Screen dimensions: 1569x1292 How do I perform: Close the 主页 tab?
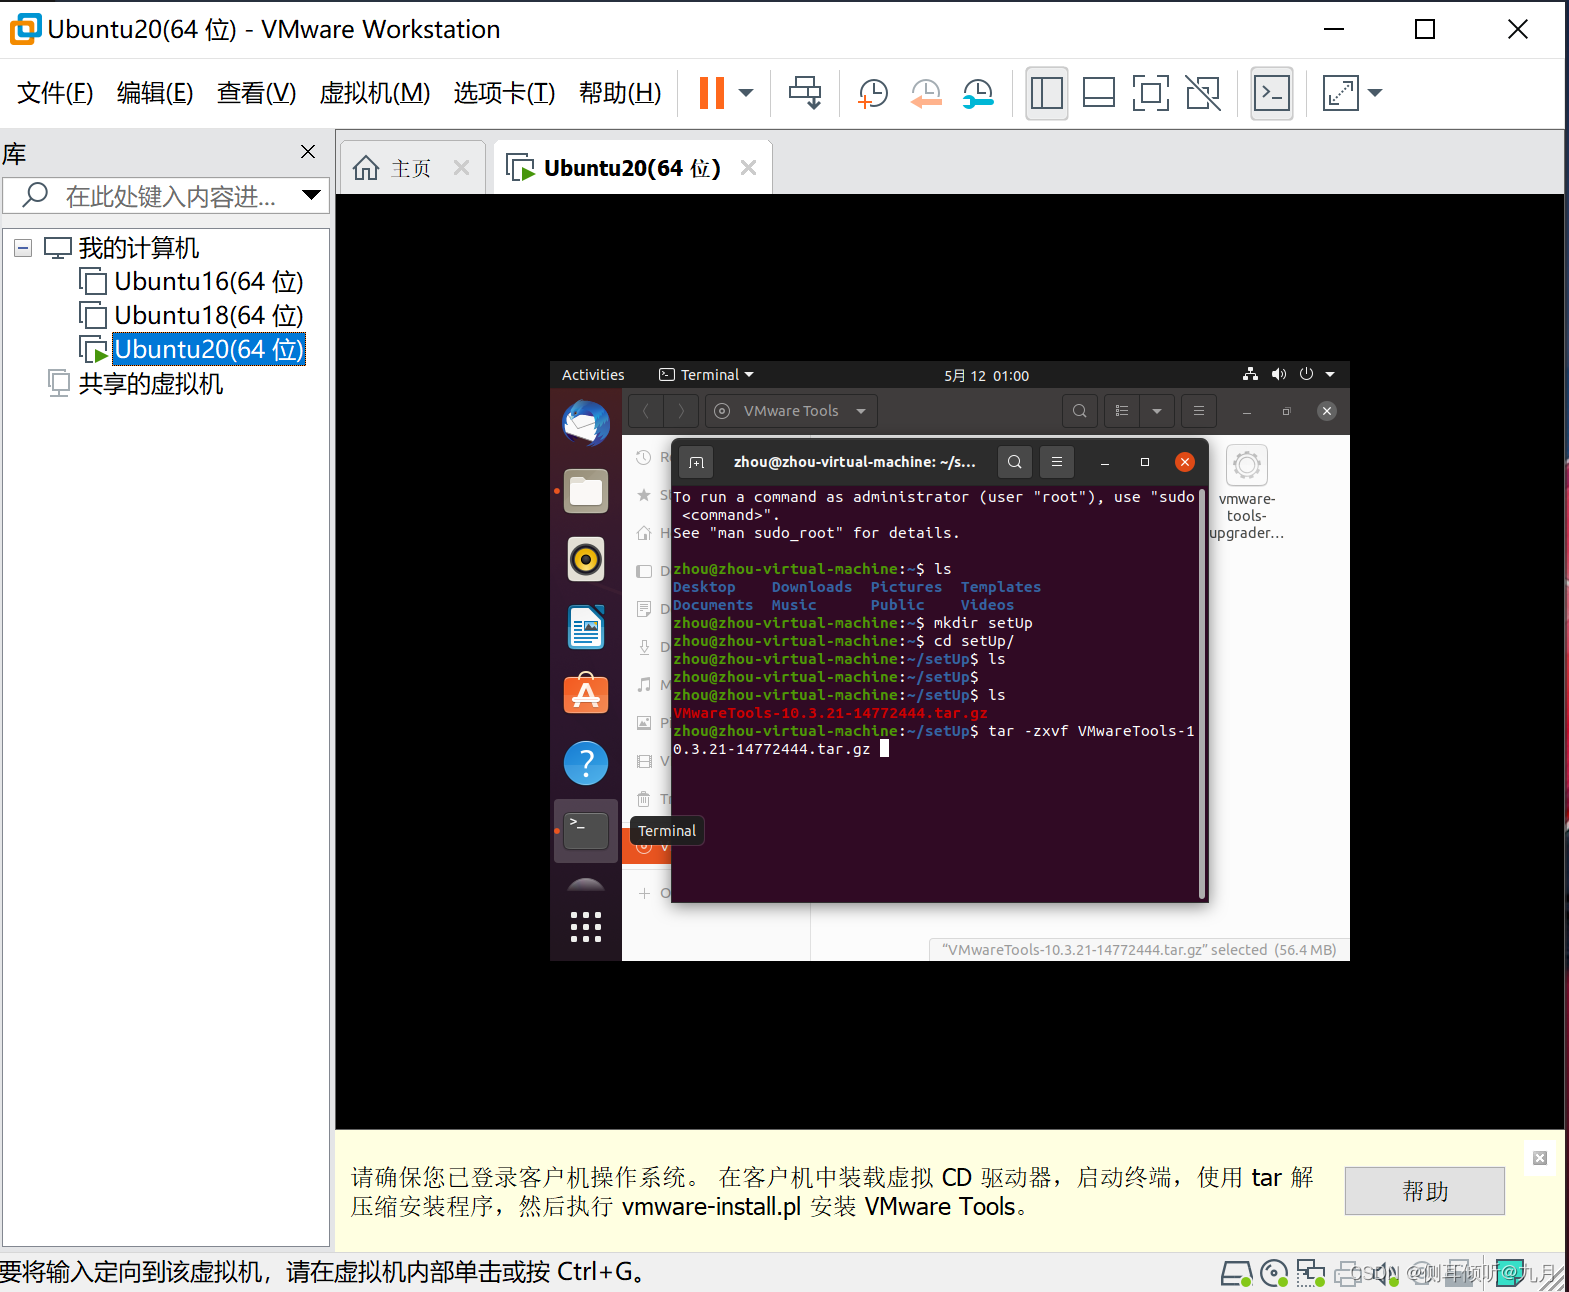pyautogui.click(x=461, y=168)
